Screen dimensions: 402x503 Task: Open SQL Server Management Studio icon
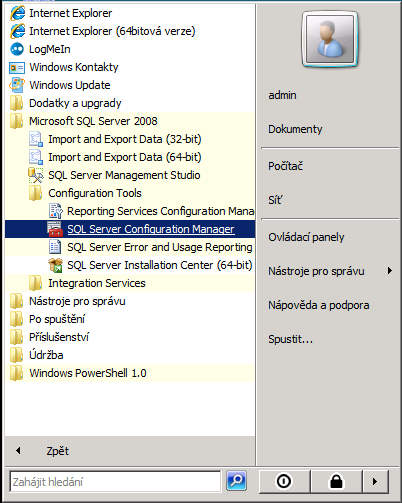click(36, 175)
